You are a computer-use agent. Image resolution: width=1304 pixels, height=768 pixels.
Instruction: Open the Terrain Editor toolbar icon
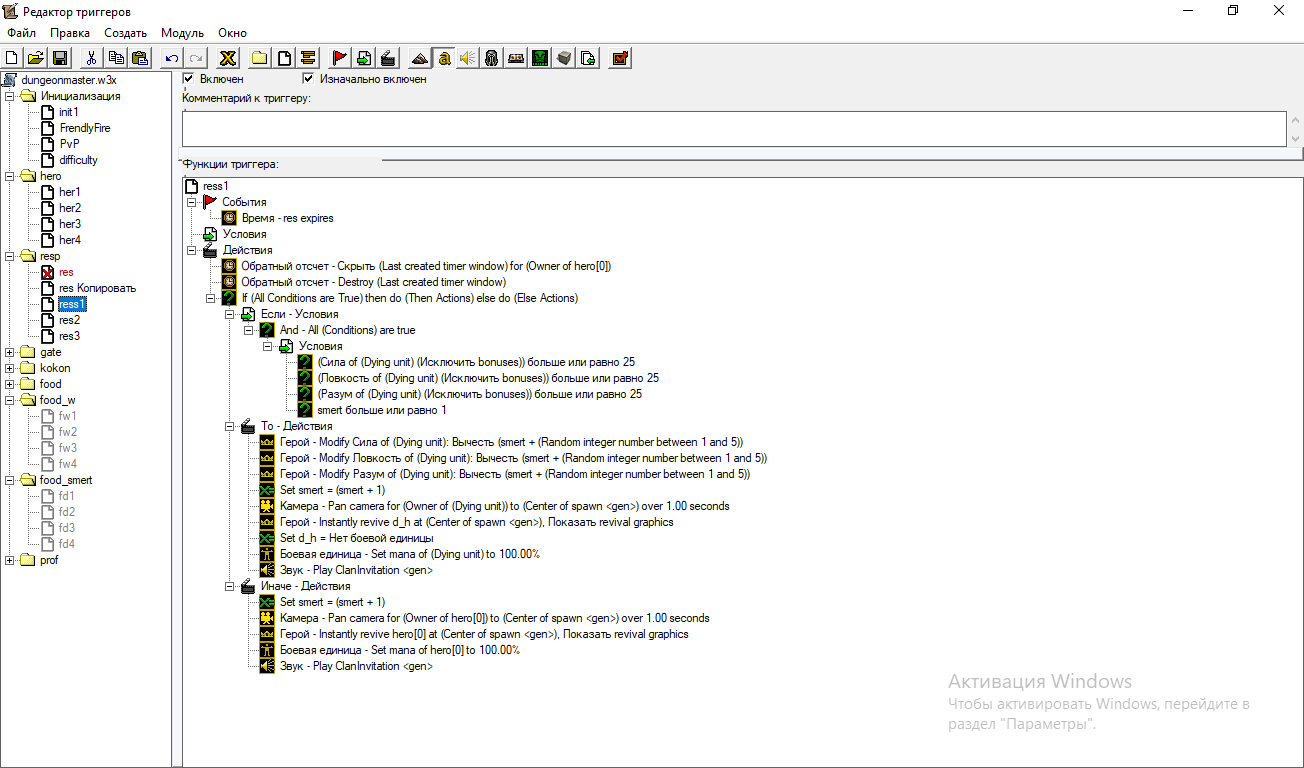[x=420, y=58]
